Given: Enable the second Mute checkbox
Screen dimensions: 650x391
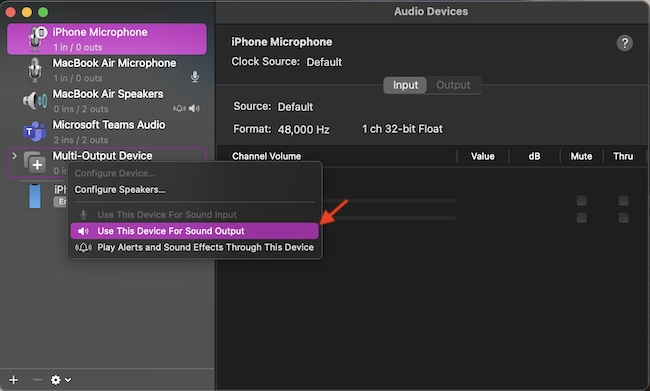Looking at the screenshot, I should click(x=582, y=218).
